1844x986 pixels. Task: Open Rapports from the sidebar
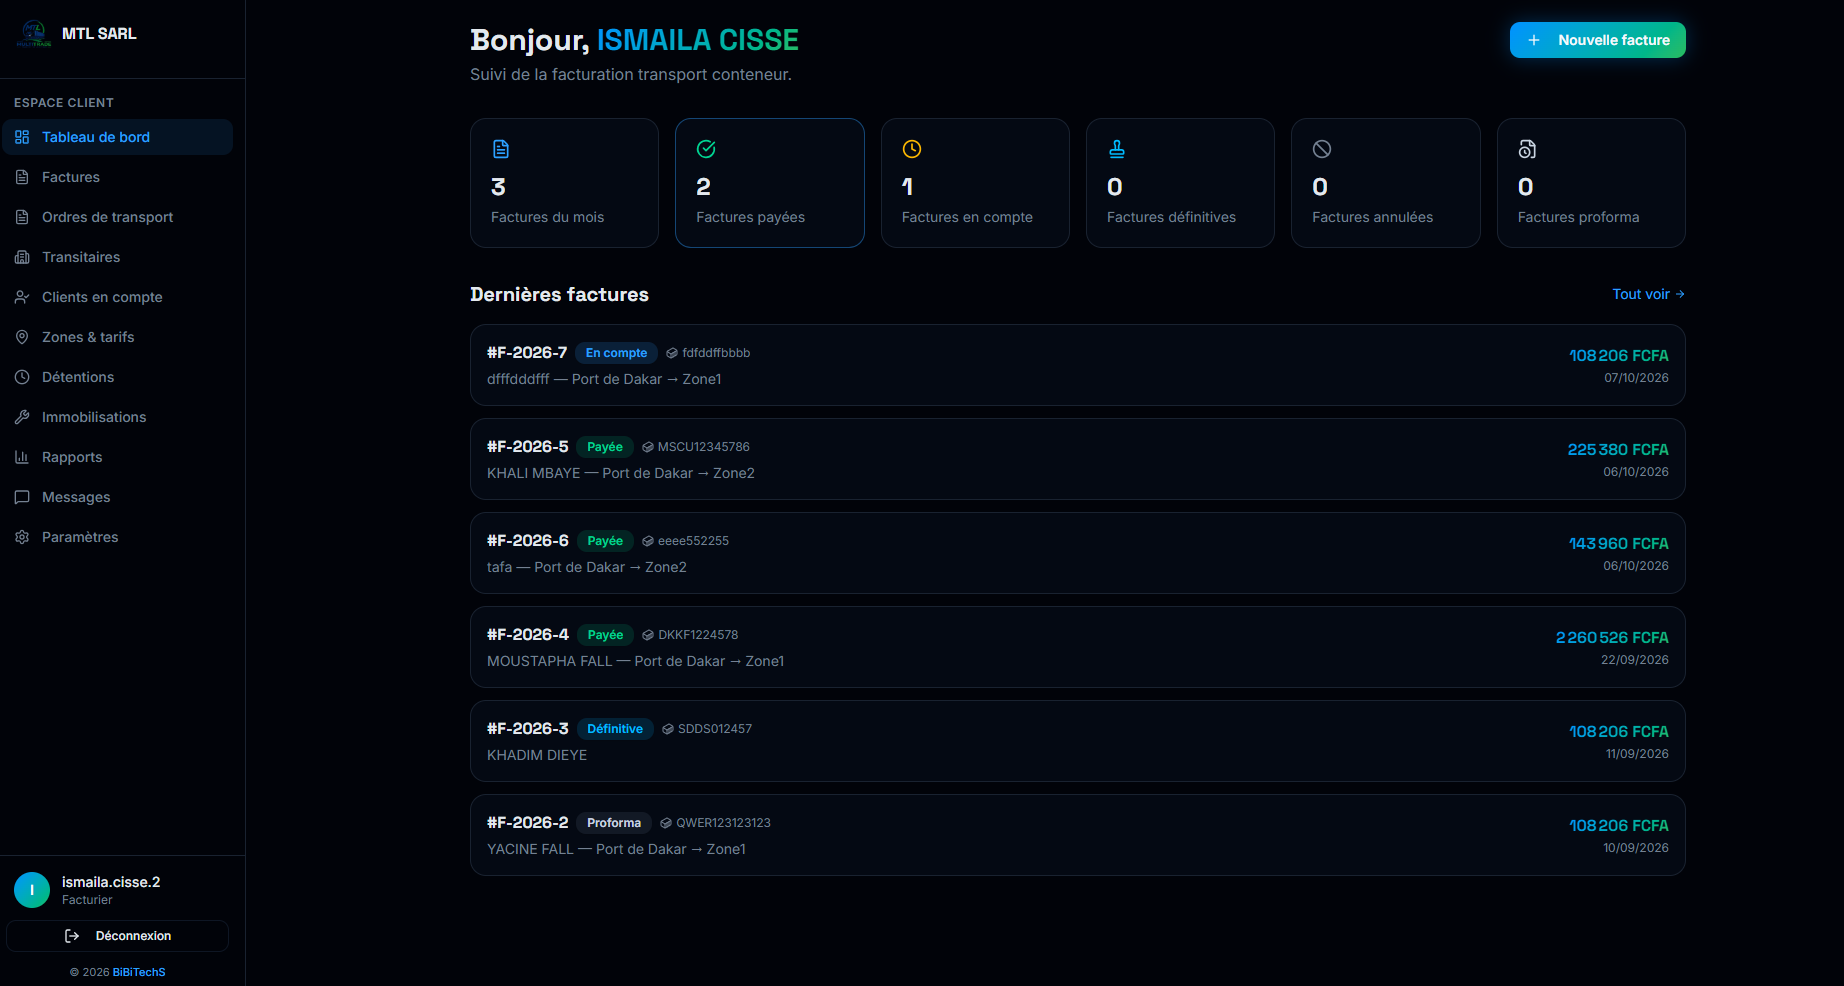click(118, 457)
